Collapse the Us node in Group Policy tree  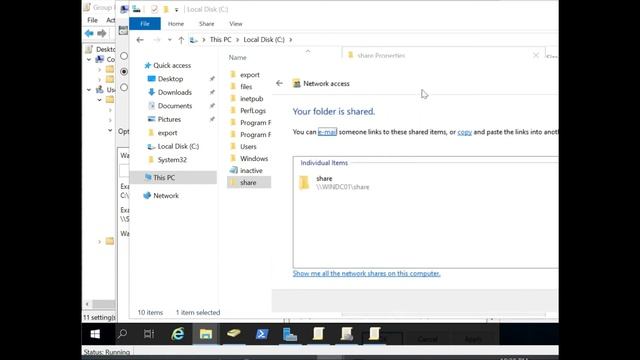pos(89,89)
